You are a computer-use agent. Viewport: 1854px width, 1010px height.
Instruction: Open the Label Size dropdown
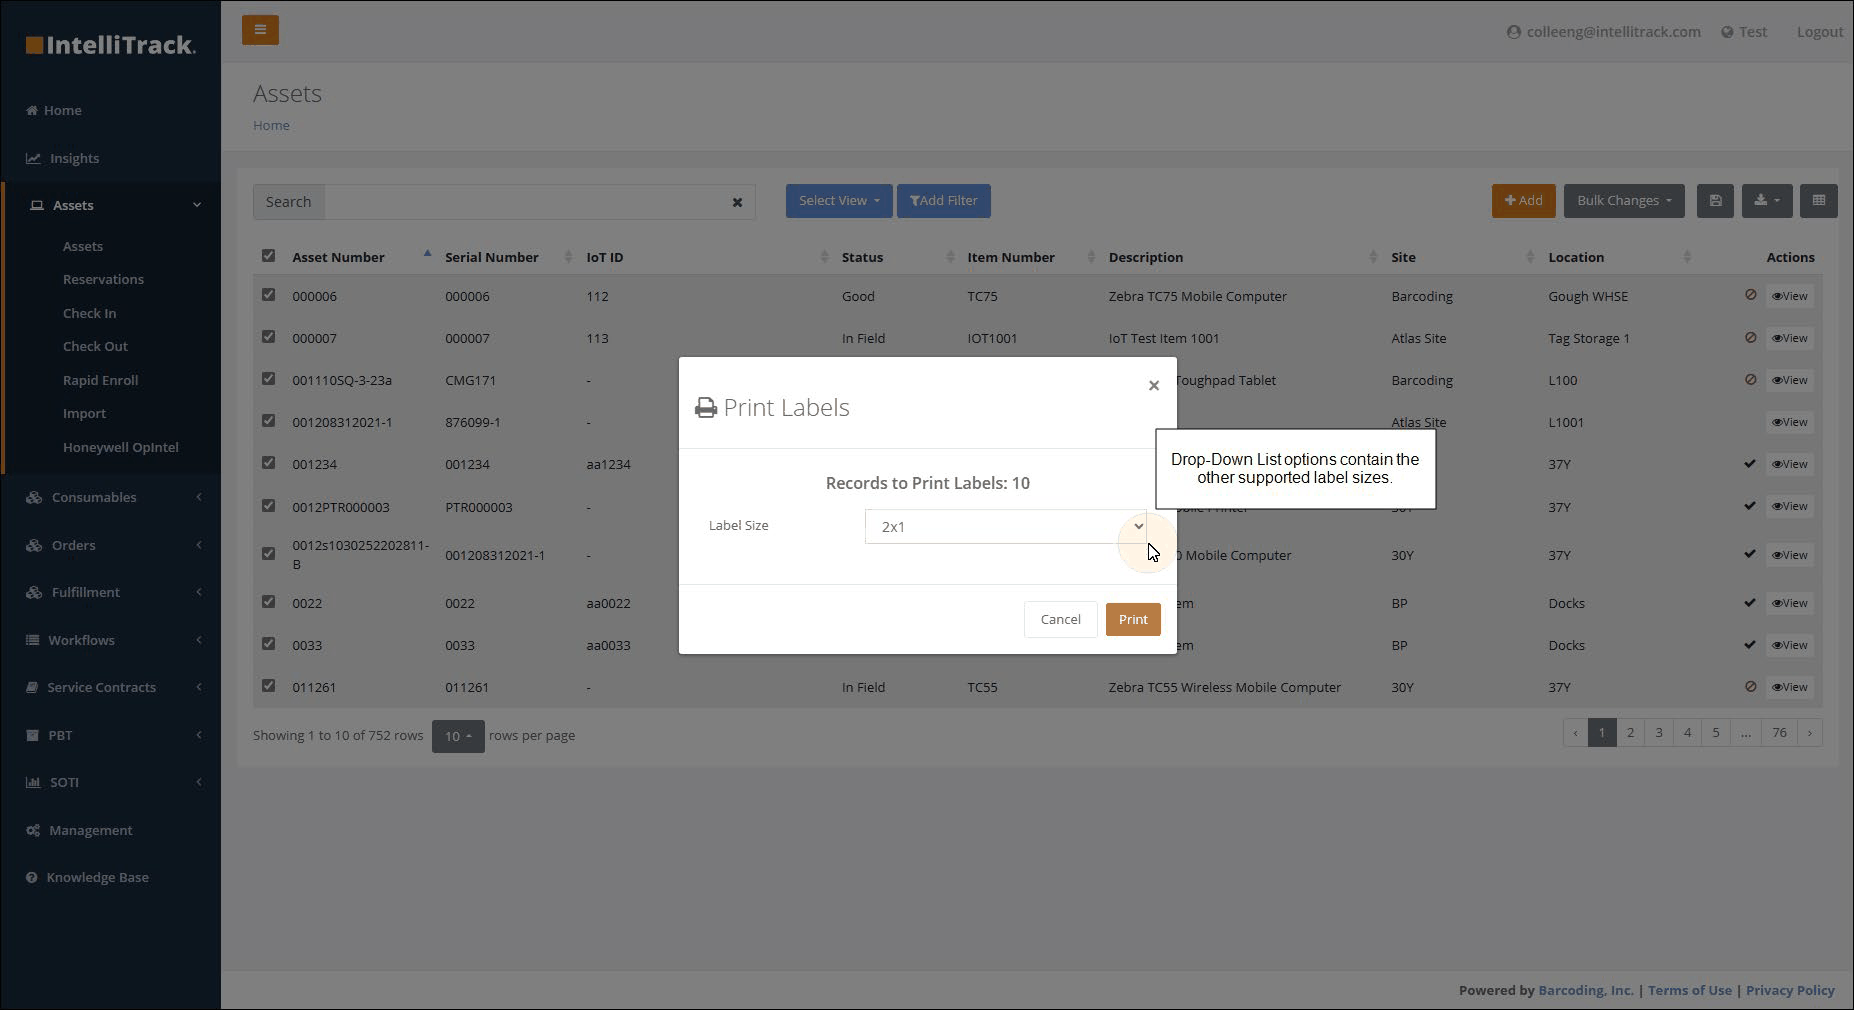(x=1006, y=527)
